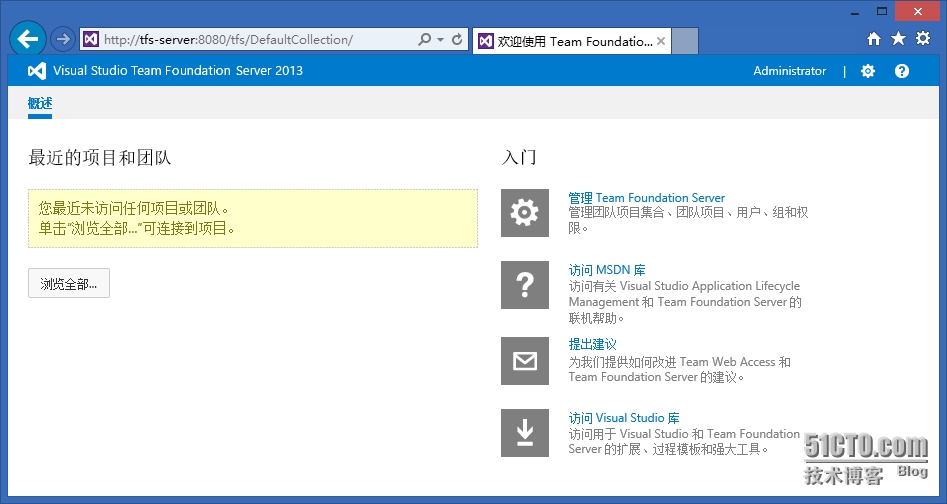Viewport: 947px width, 504px height.
Task: Open the 提出建议 link
Action: pyautogui.click(x=592, y=344)
